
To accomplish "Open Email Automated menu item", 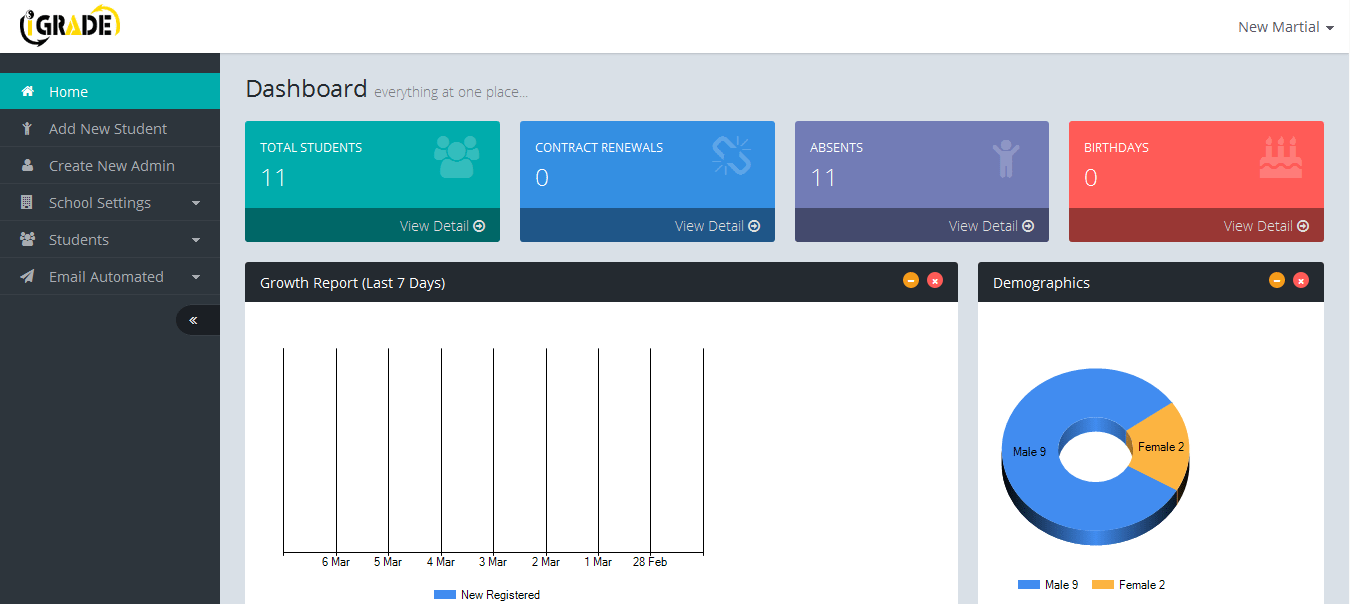I will click(x=110, y=276).
